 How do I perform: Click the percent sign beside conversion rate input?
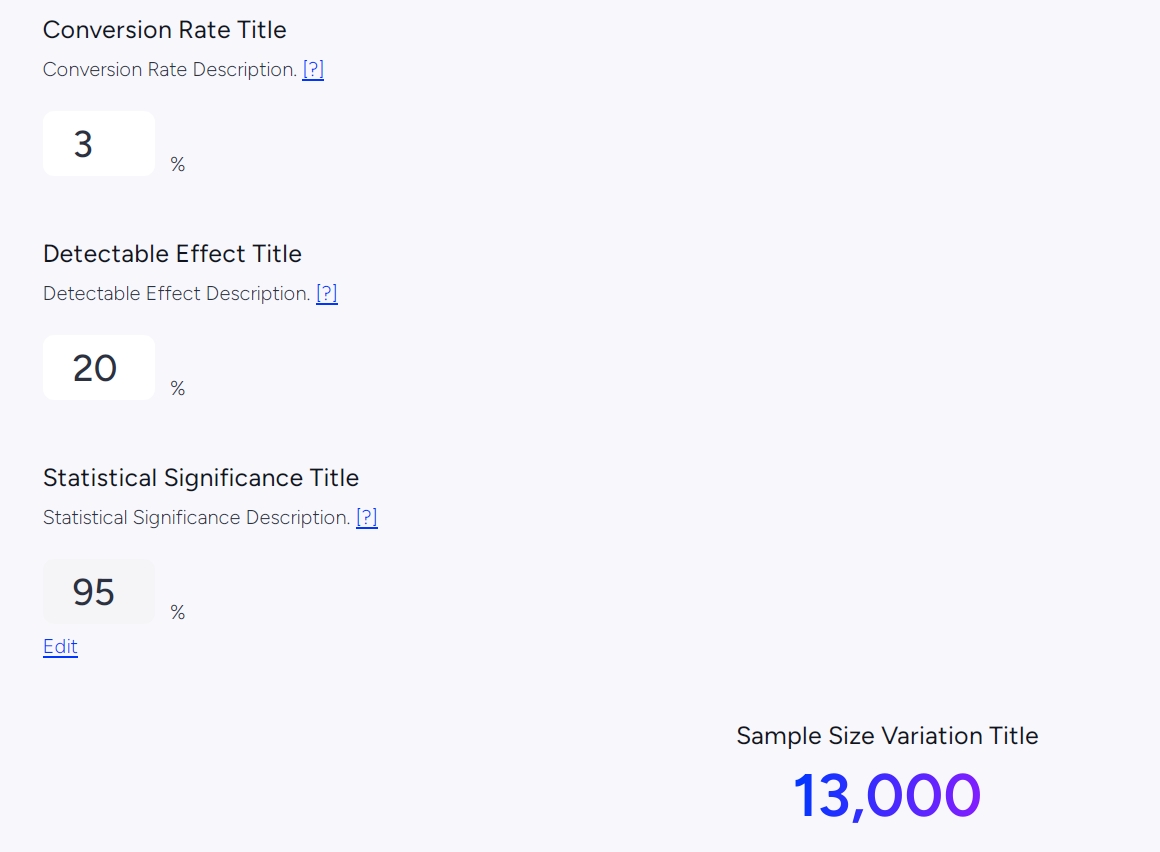[178, 164]
